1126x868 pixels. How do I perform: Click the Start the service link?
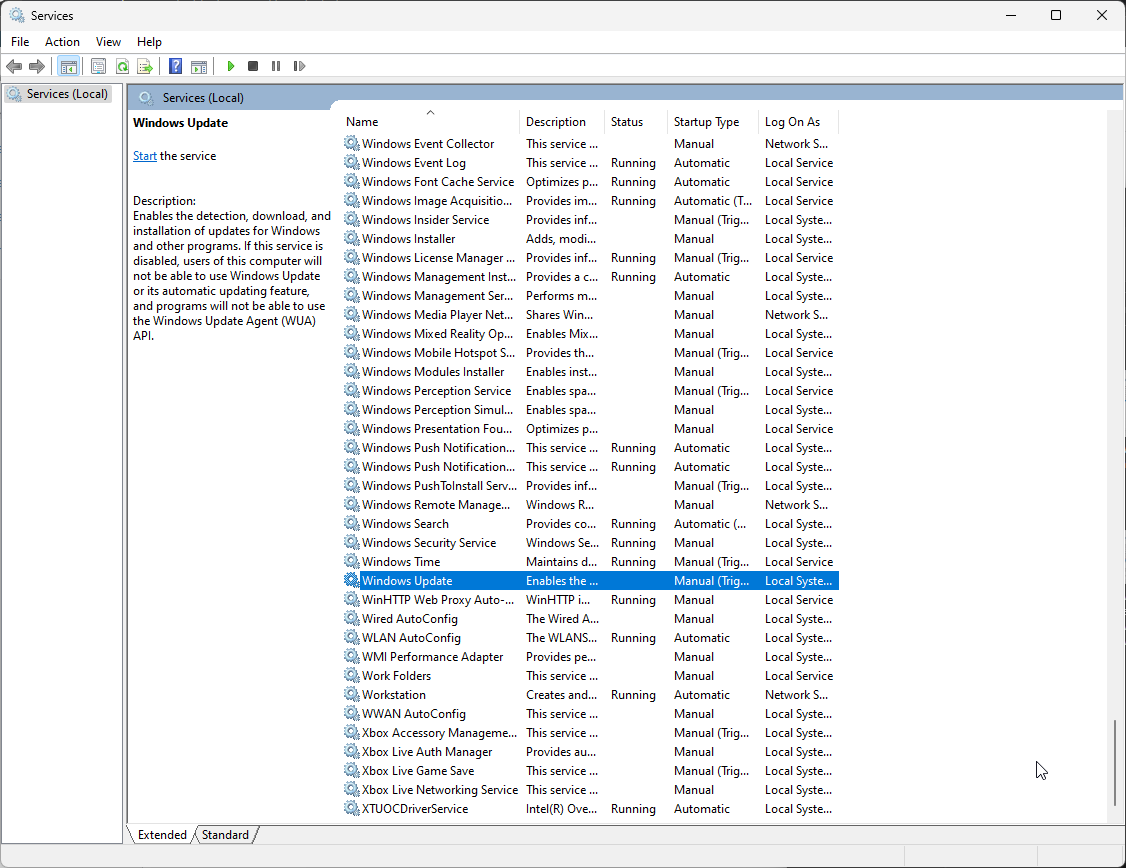click(144, 156)
